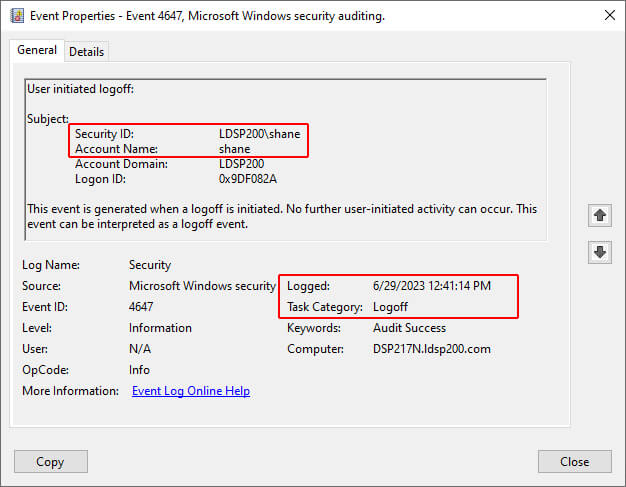626x487 pixels.
Task: Open the Event Log Online Help link
Action: pyautogui.click(x=191, y=391)
